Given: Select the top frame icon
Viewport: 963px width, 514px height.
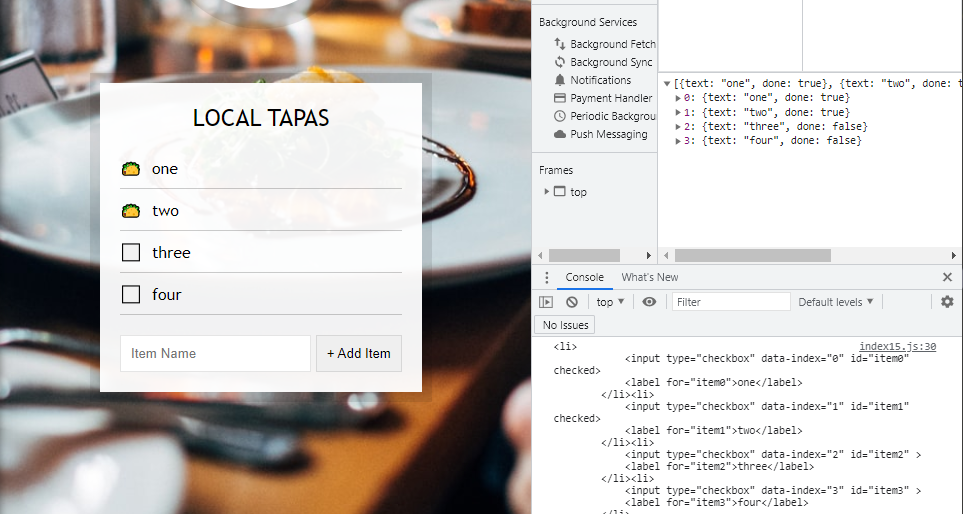Looking at the screenshot, I should pos(559,192).
